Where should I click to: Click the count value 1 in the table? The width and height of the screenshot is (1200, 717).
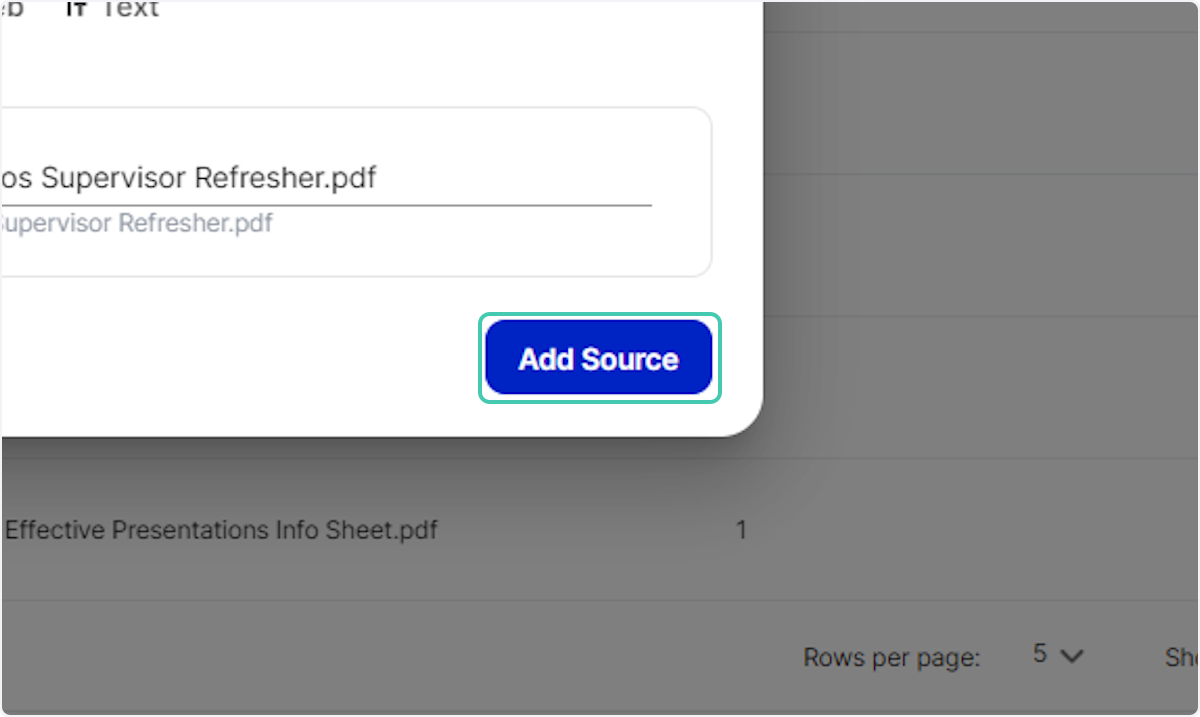(742, 530)
